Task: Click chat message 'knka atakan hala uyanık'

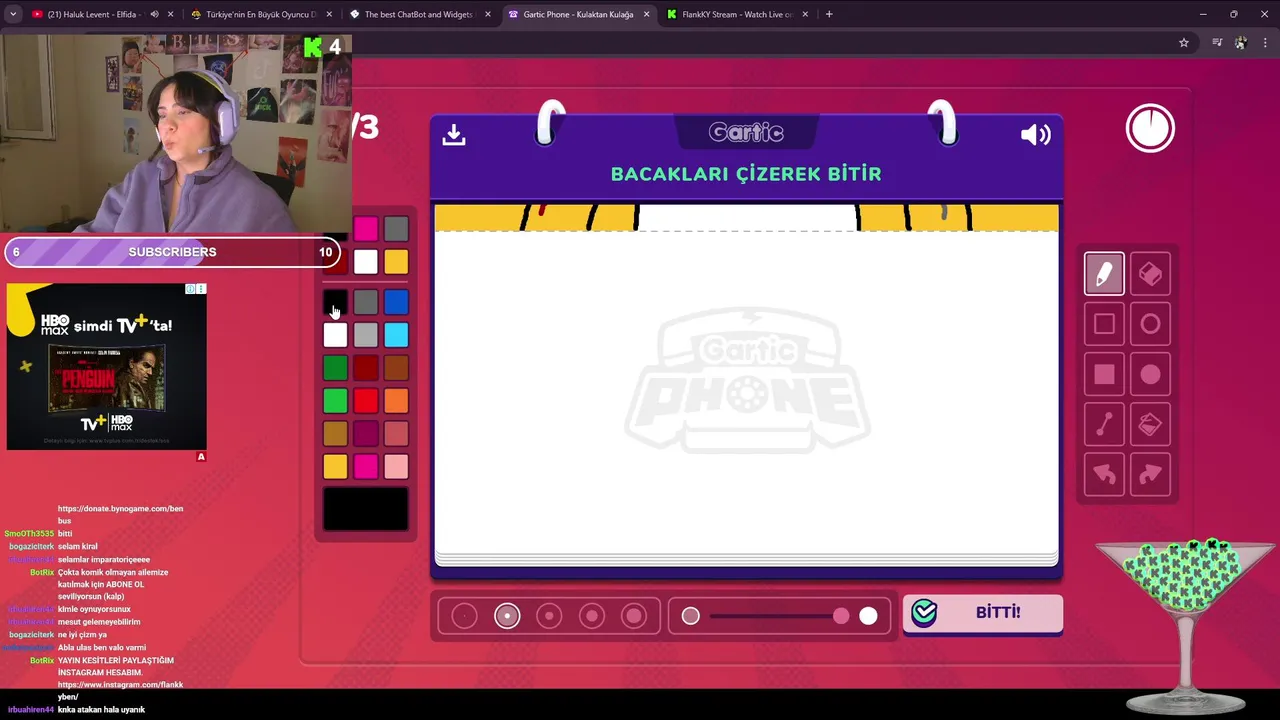Action: [101, 710]
